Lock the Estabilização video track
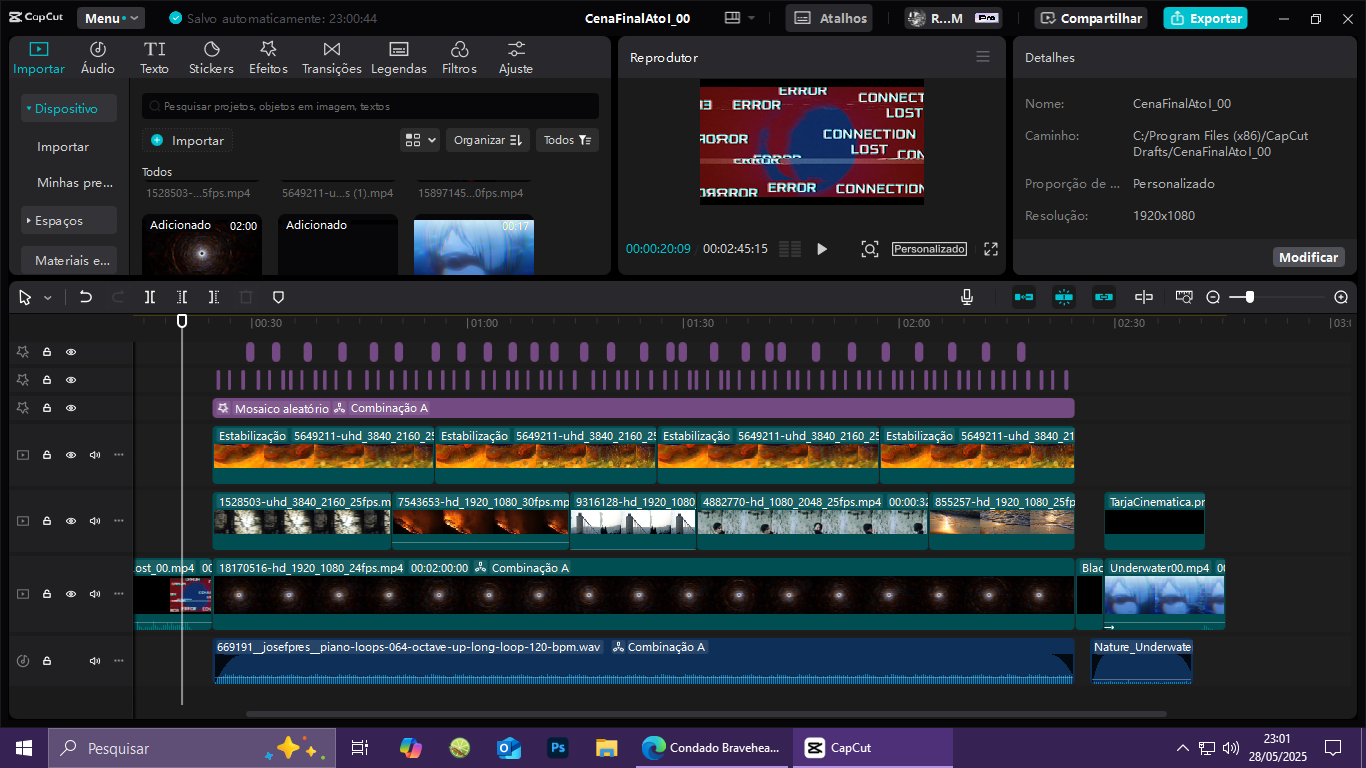 [47, 455]
